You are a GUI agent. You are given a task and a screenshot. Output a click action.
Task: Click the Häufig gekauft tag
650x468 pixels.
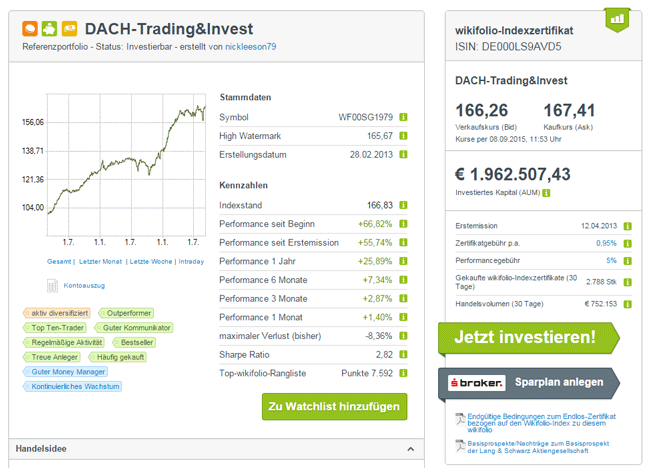tap(117, 357)
